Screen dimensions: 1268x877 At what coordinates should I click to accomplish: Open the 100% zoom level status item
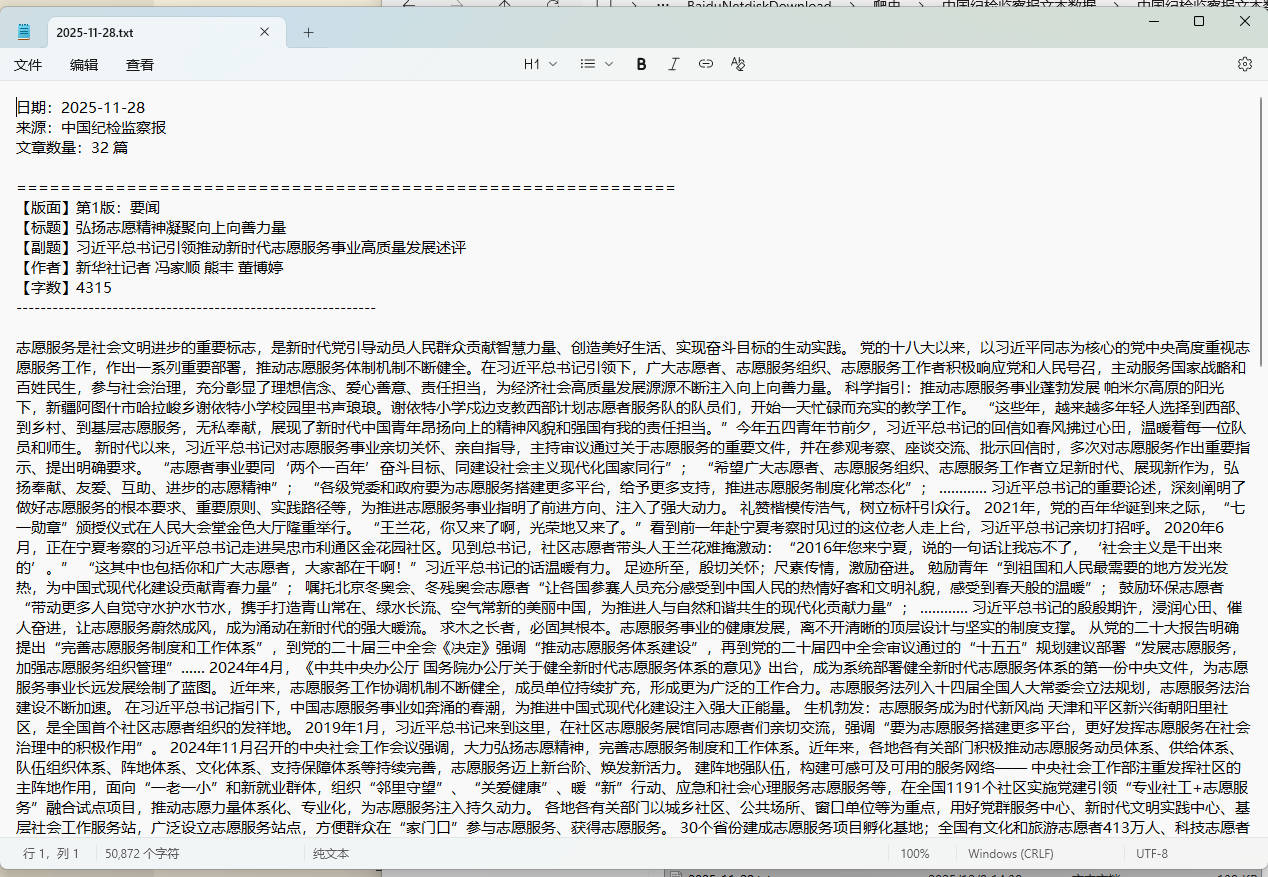[915, 854]
